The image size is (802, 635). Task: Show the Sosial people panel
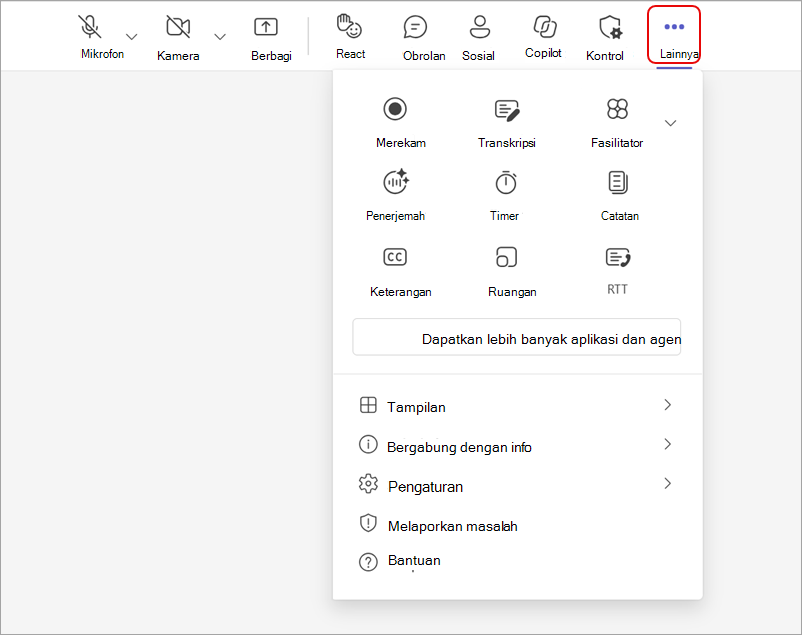(478, 37)
